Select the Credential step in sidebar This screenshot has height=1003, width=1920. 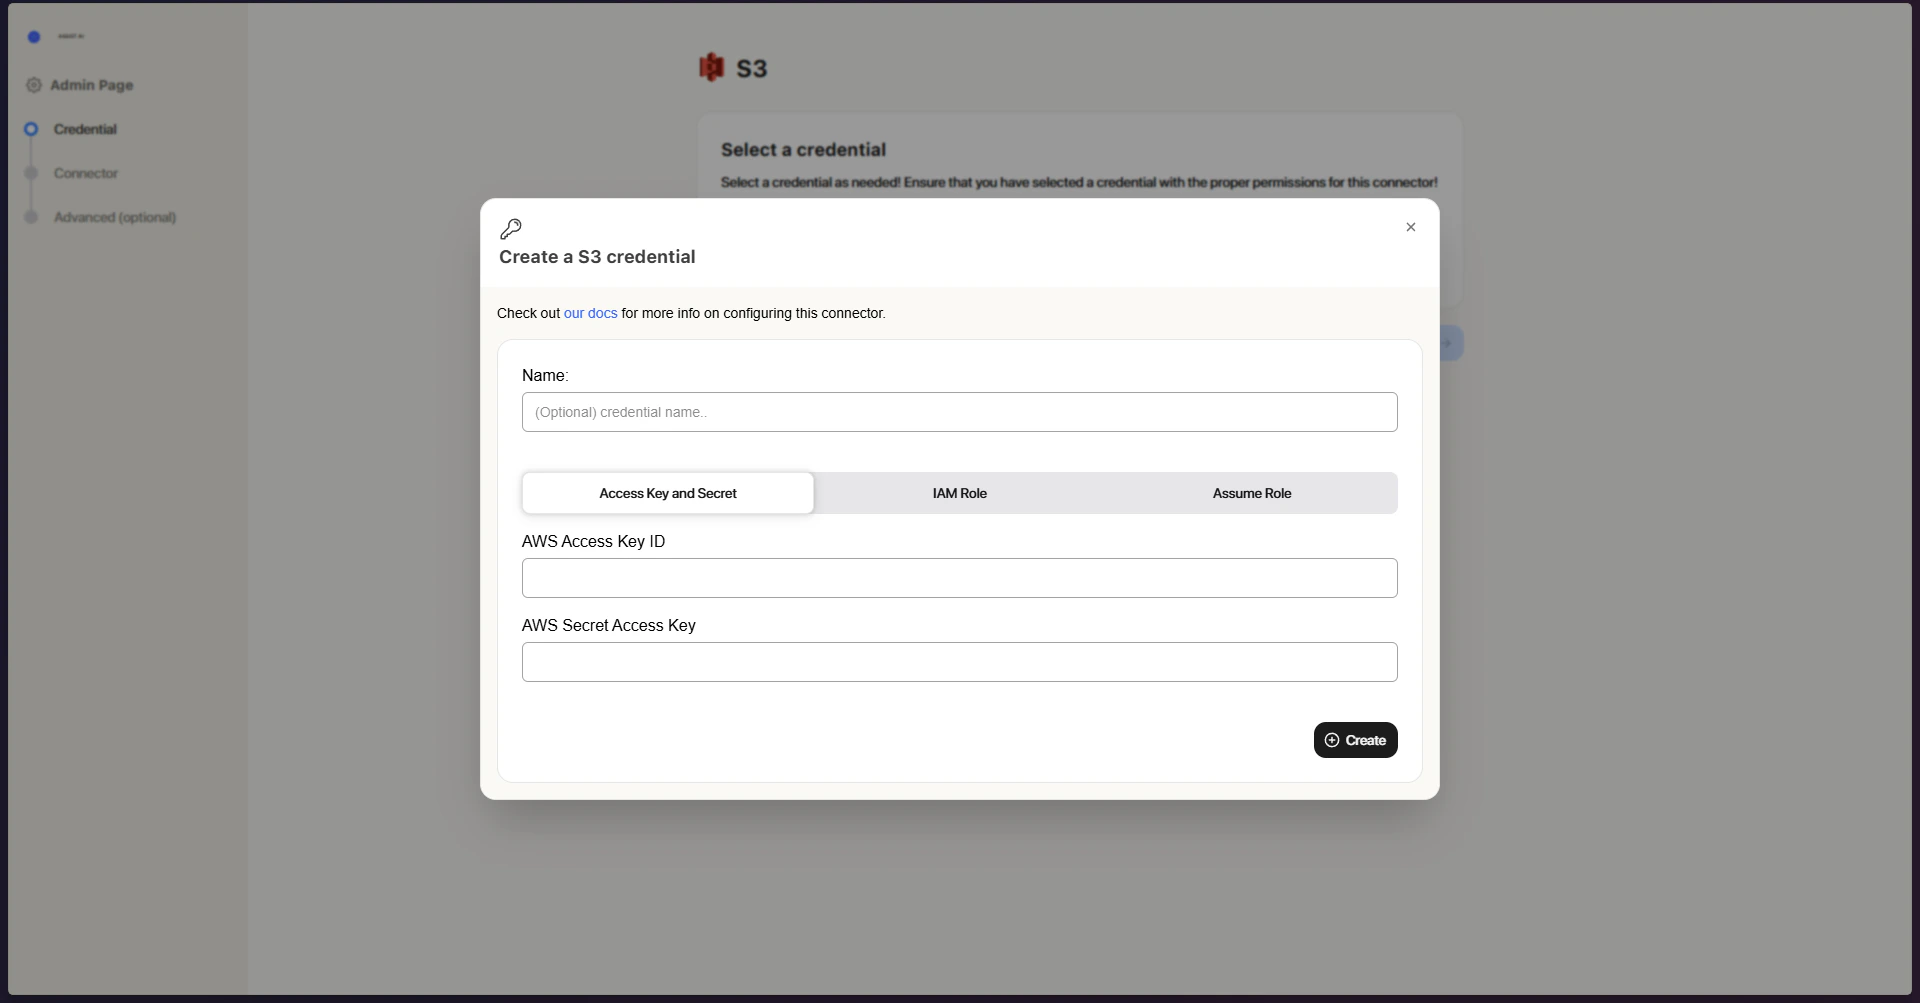point(85,129)
